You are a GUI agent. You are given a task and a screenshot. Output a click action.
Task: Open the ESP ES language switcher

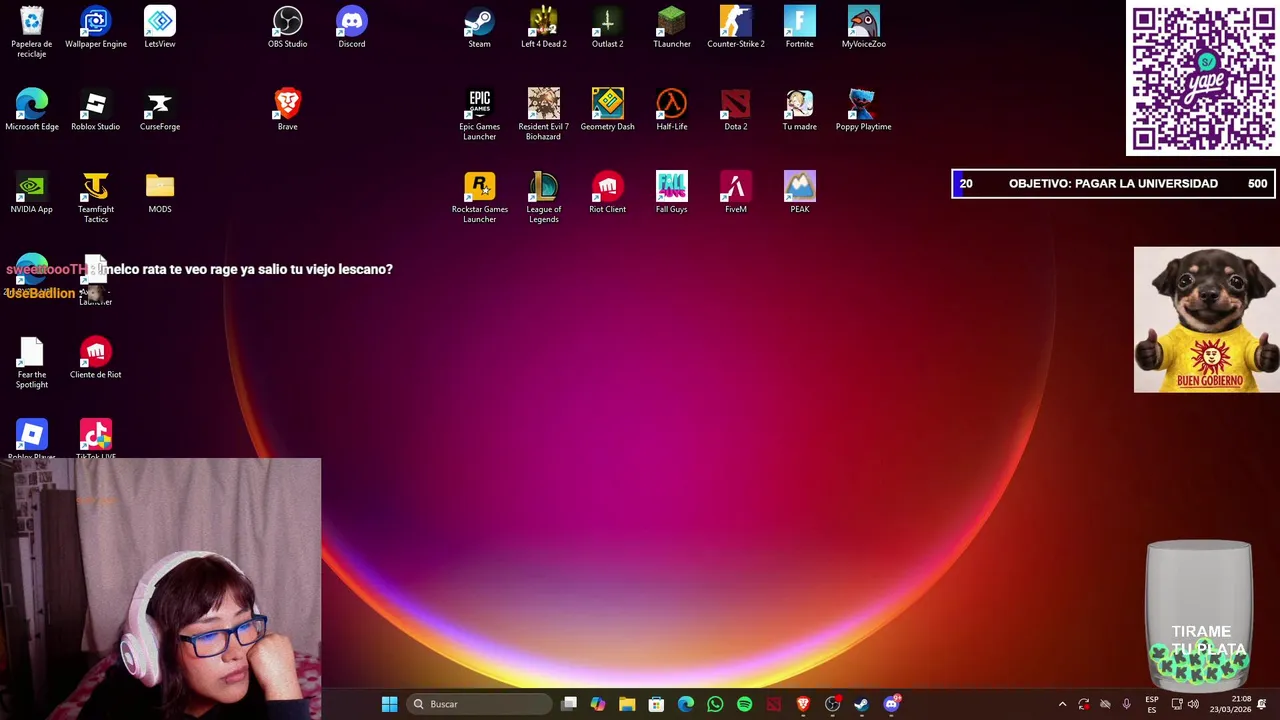[x=1152, y=704]
